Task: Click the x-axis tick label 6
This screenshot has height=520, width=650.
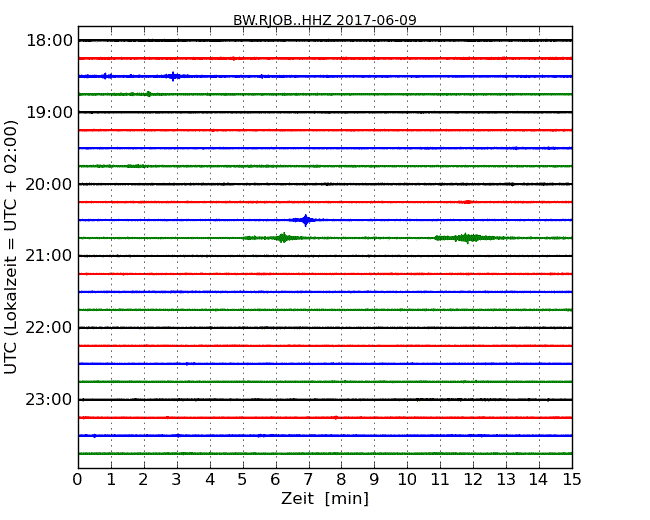Action: click(275, 480)
